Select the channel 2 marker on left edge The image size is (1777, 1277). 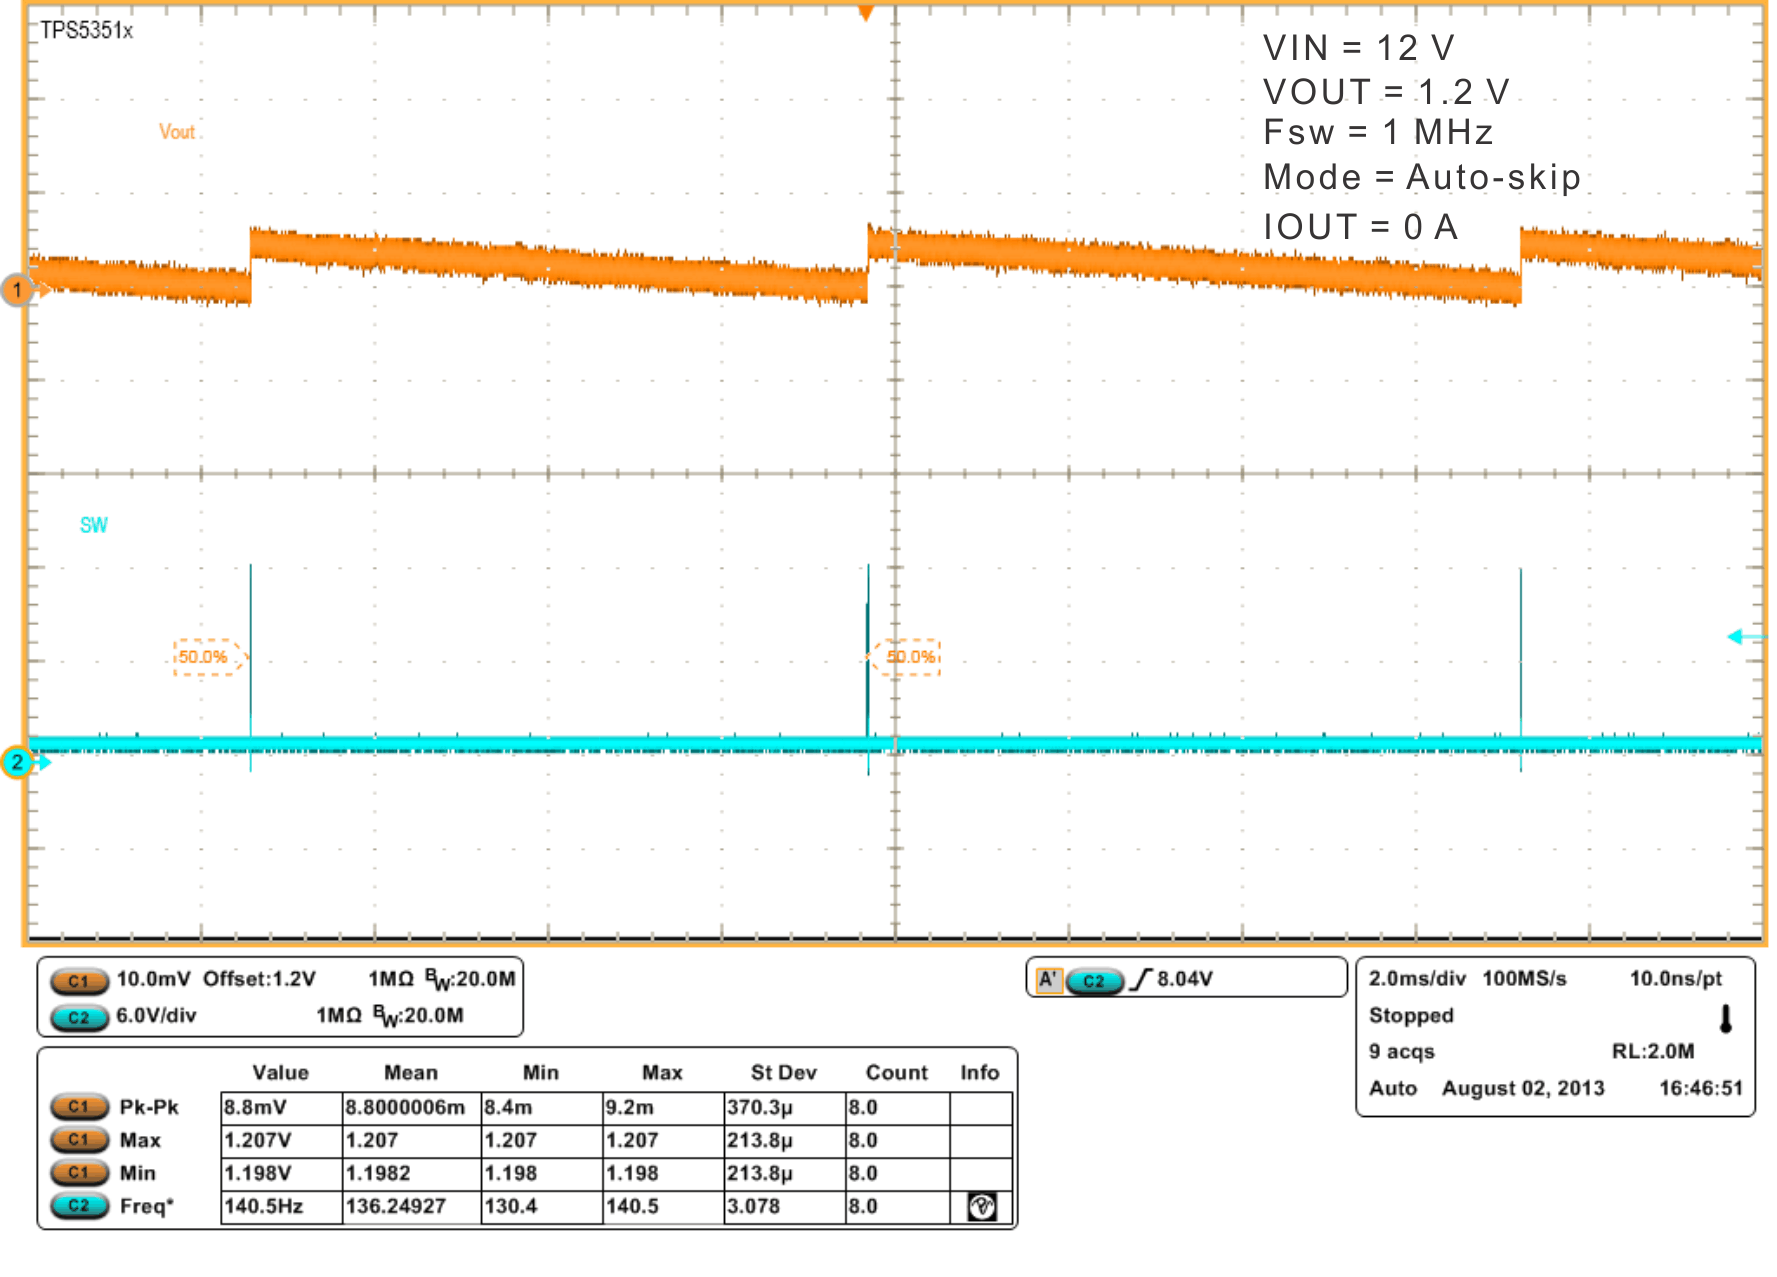point(17,761)
